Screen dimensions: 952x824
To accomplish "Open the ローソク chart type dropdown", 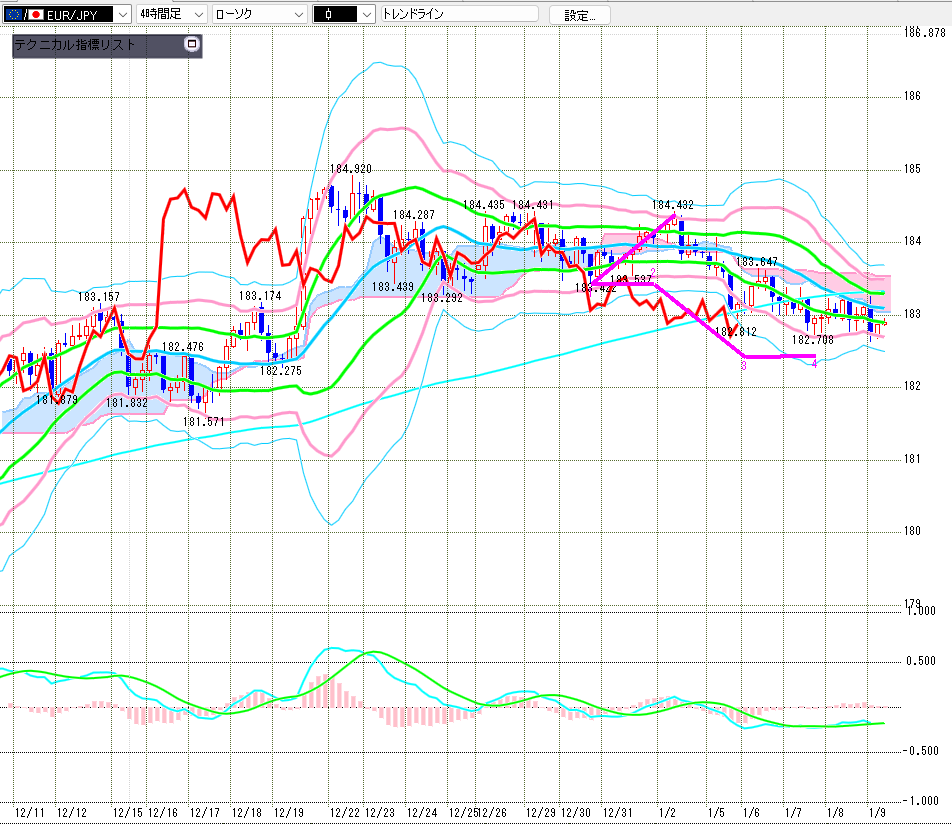I will coord(298,14).
